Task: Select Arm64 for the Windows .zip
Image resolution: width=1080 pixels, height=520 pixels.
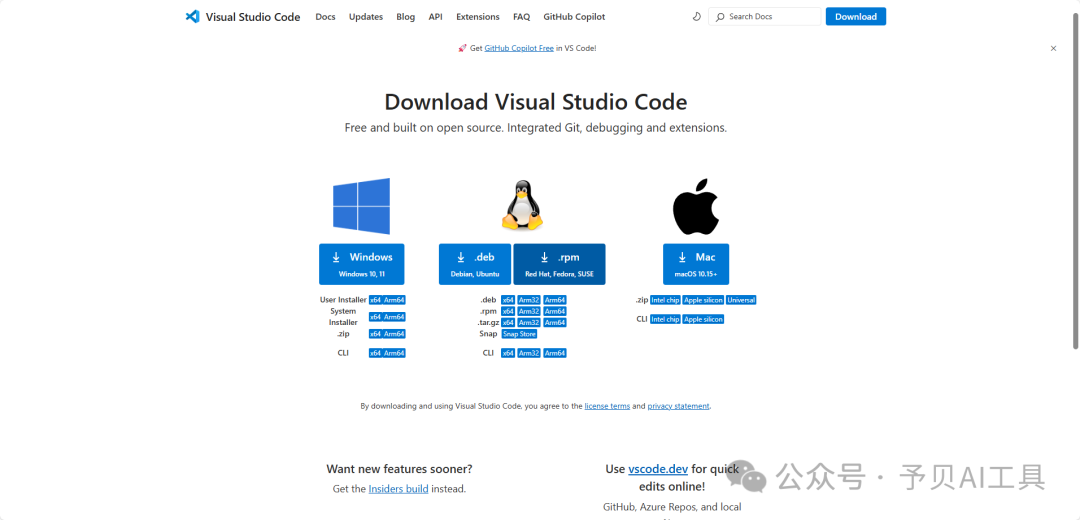Action: (394, 334)
